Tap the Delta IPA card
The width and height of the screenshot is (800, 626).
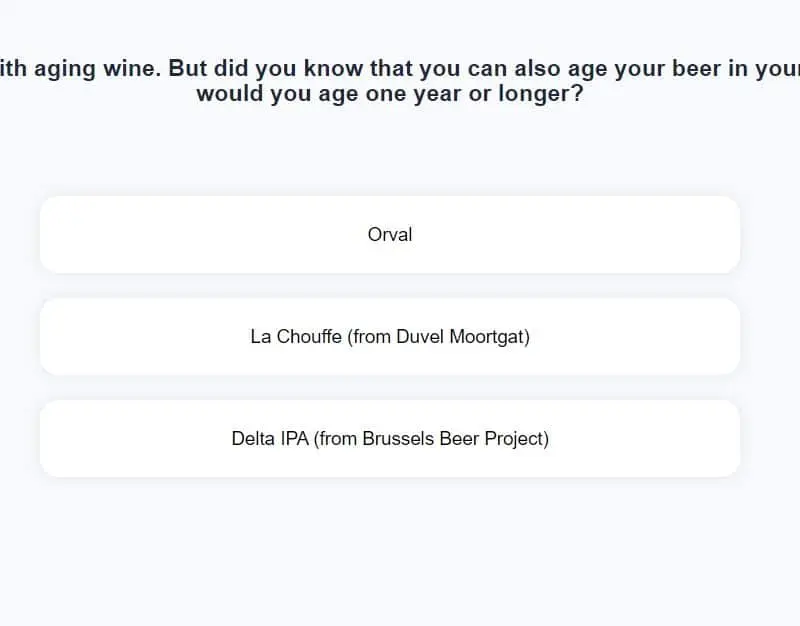click(x=390, y=438)
